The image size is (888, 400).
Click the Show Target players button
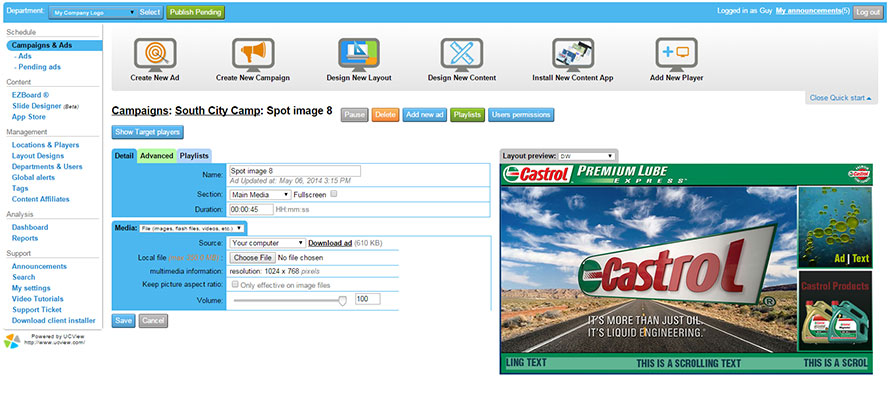148,132
